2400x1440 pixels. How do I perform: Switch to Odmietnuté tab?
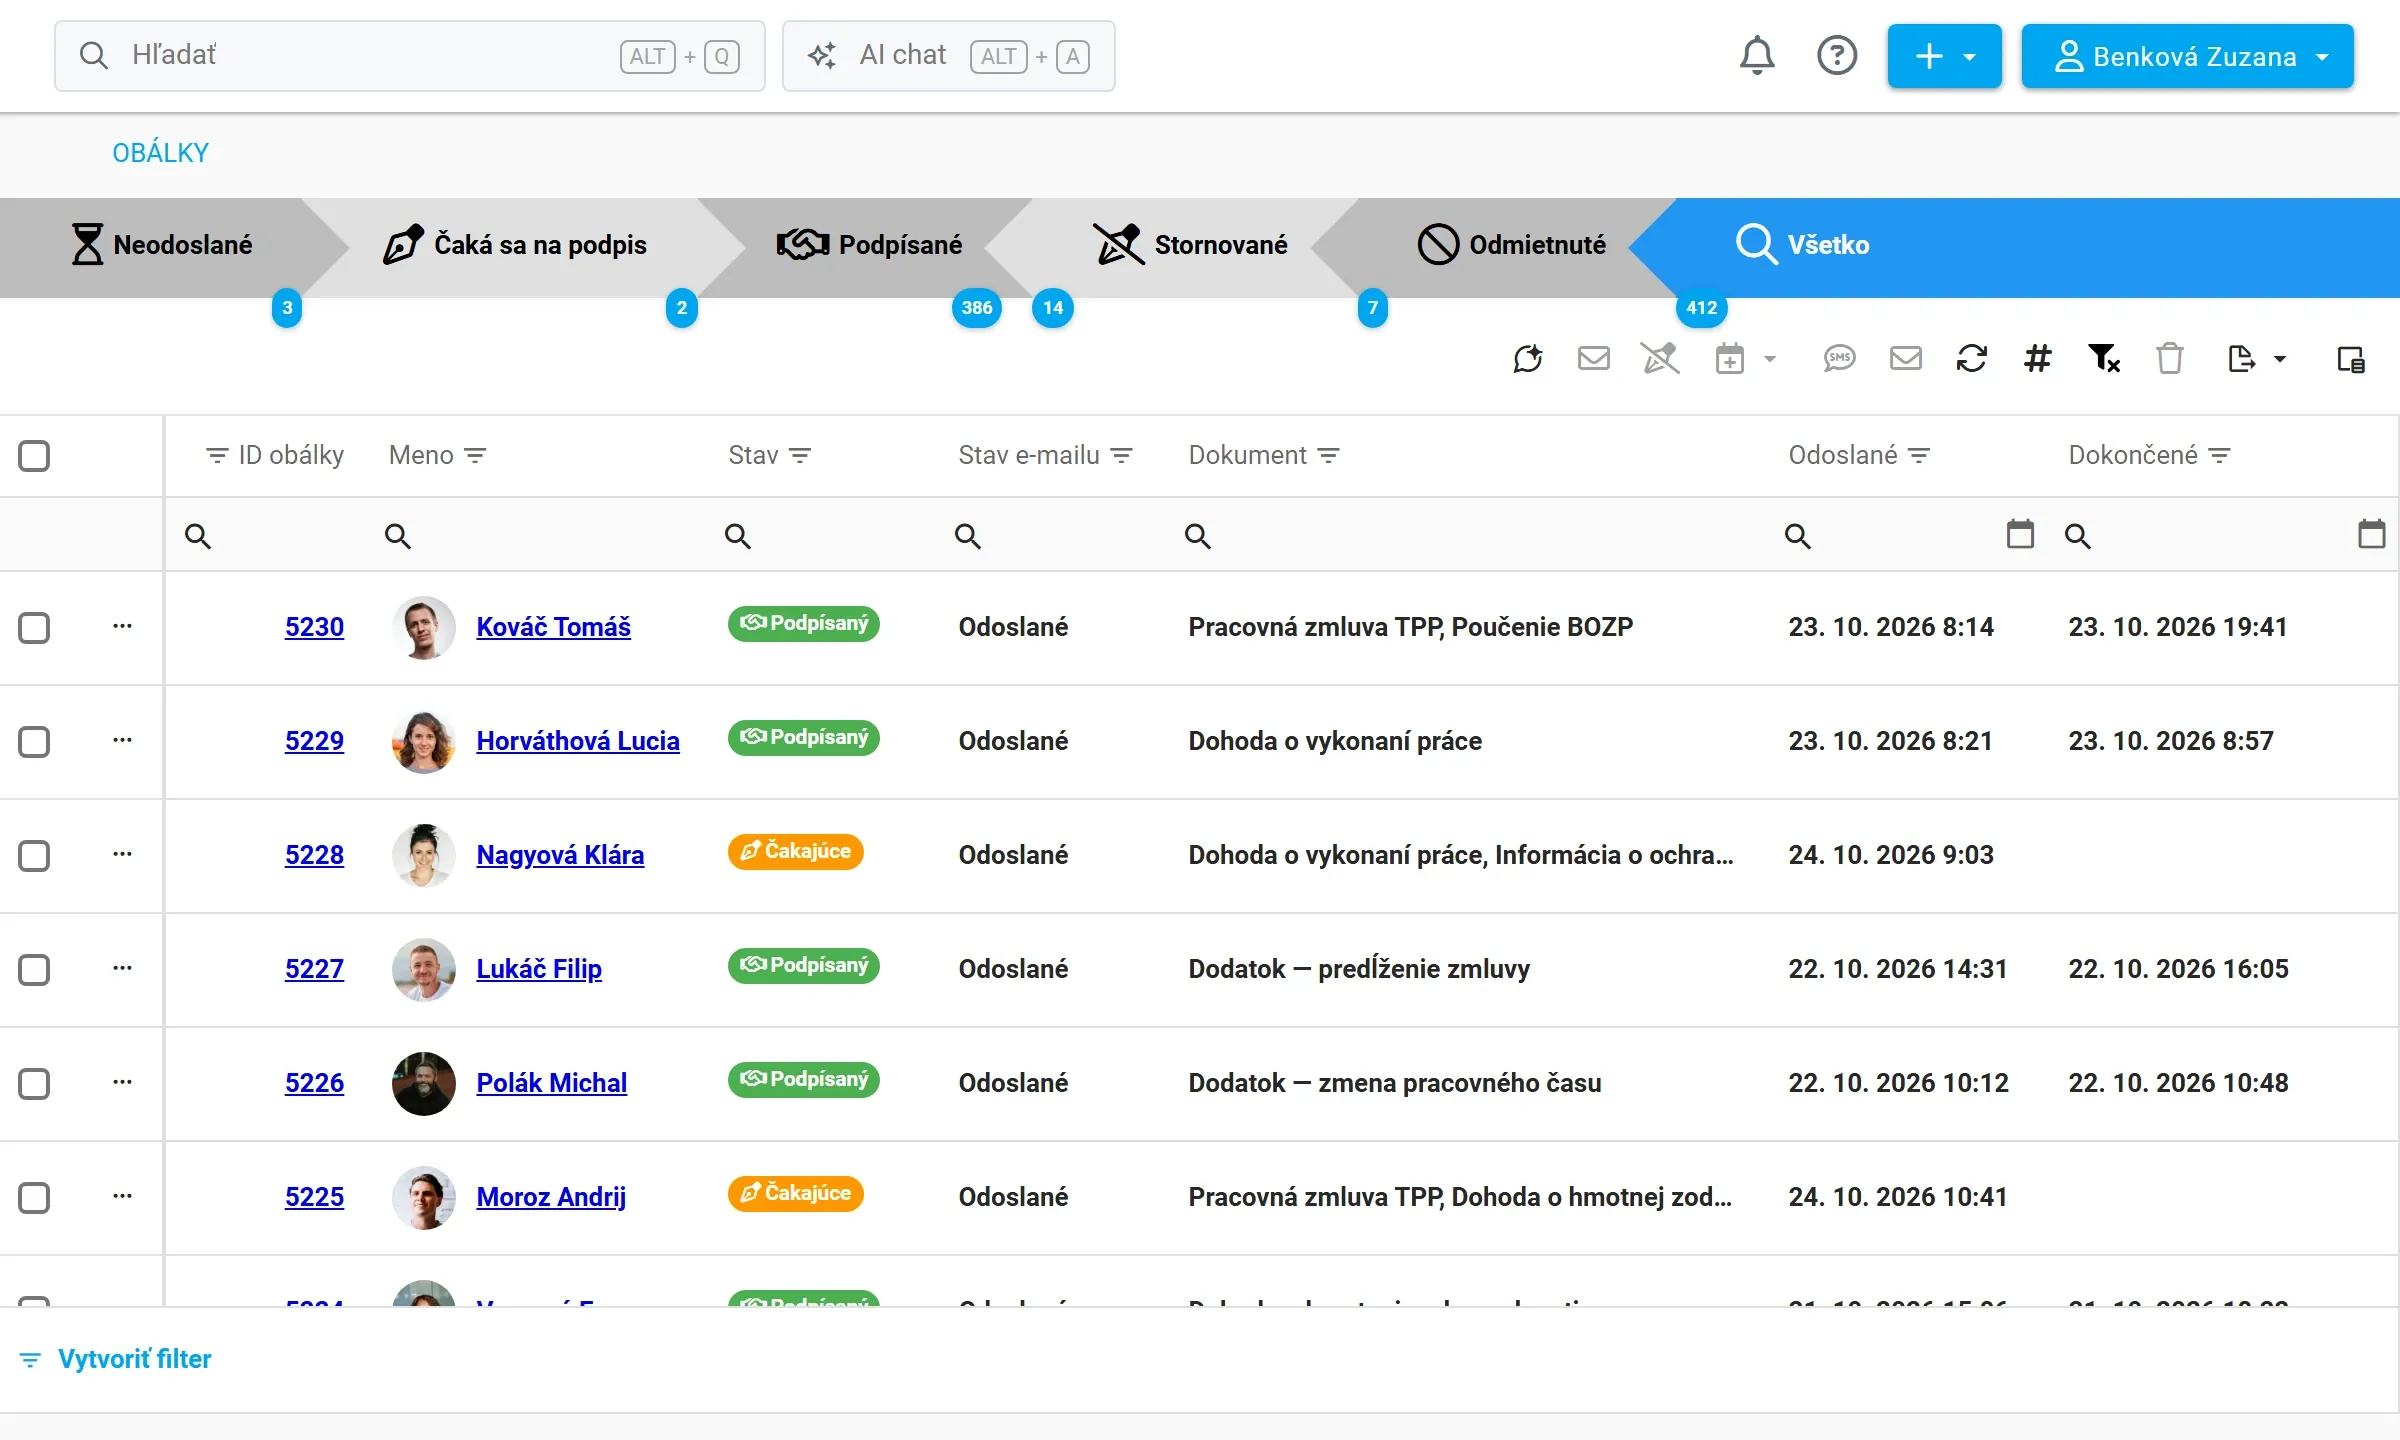click(1513, 246)
